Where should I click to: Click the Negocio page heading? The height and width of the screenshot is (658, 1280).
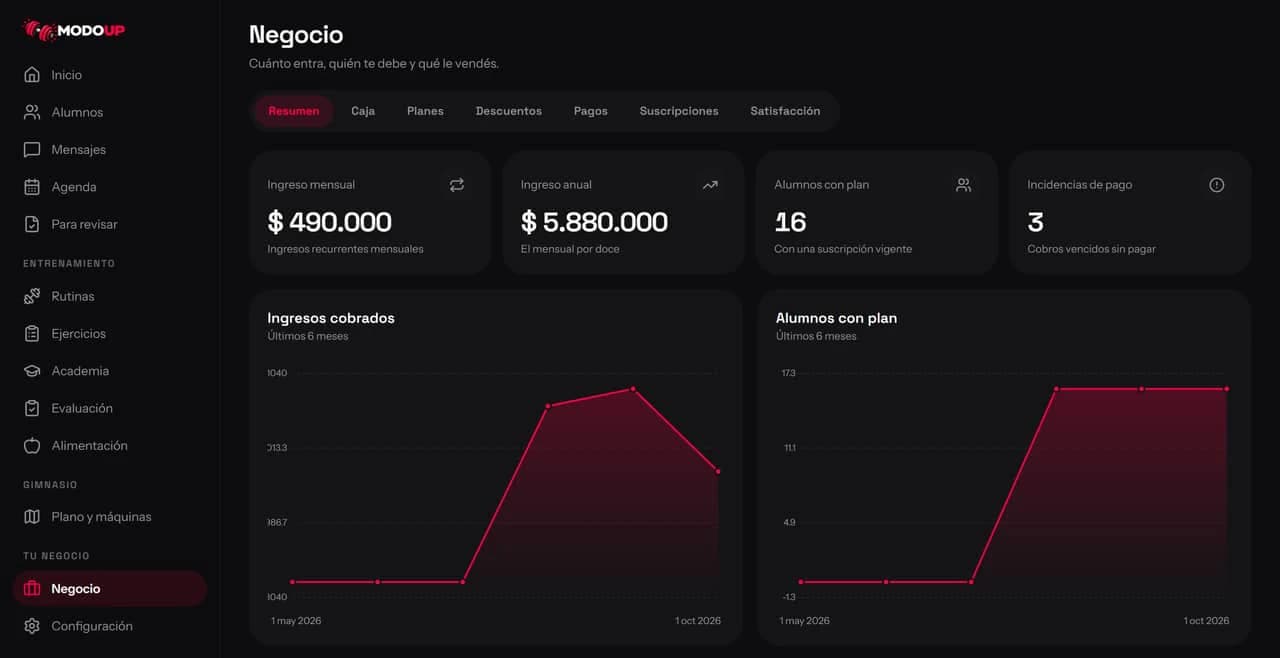296,35
